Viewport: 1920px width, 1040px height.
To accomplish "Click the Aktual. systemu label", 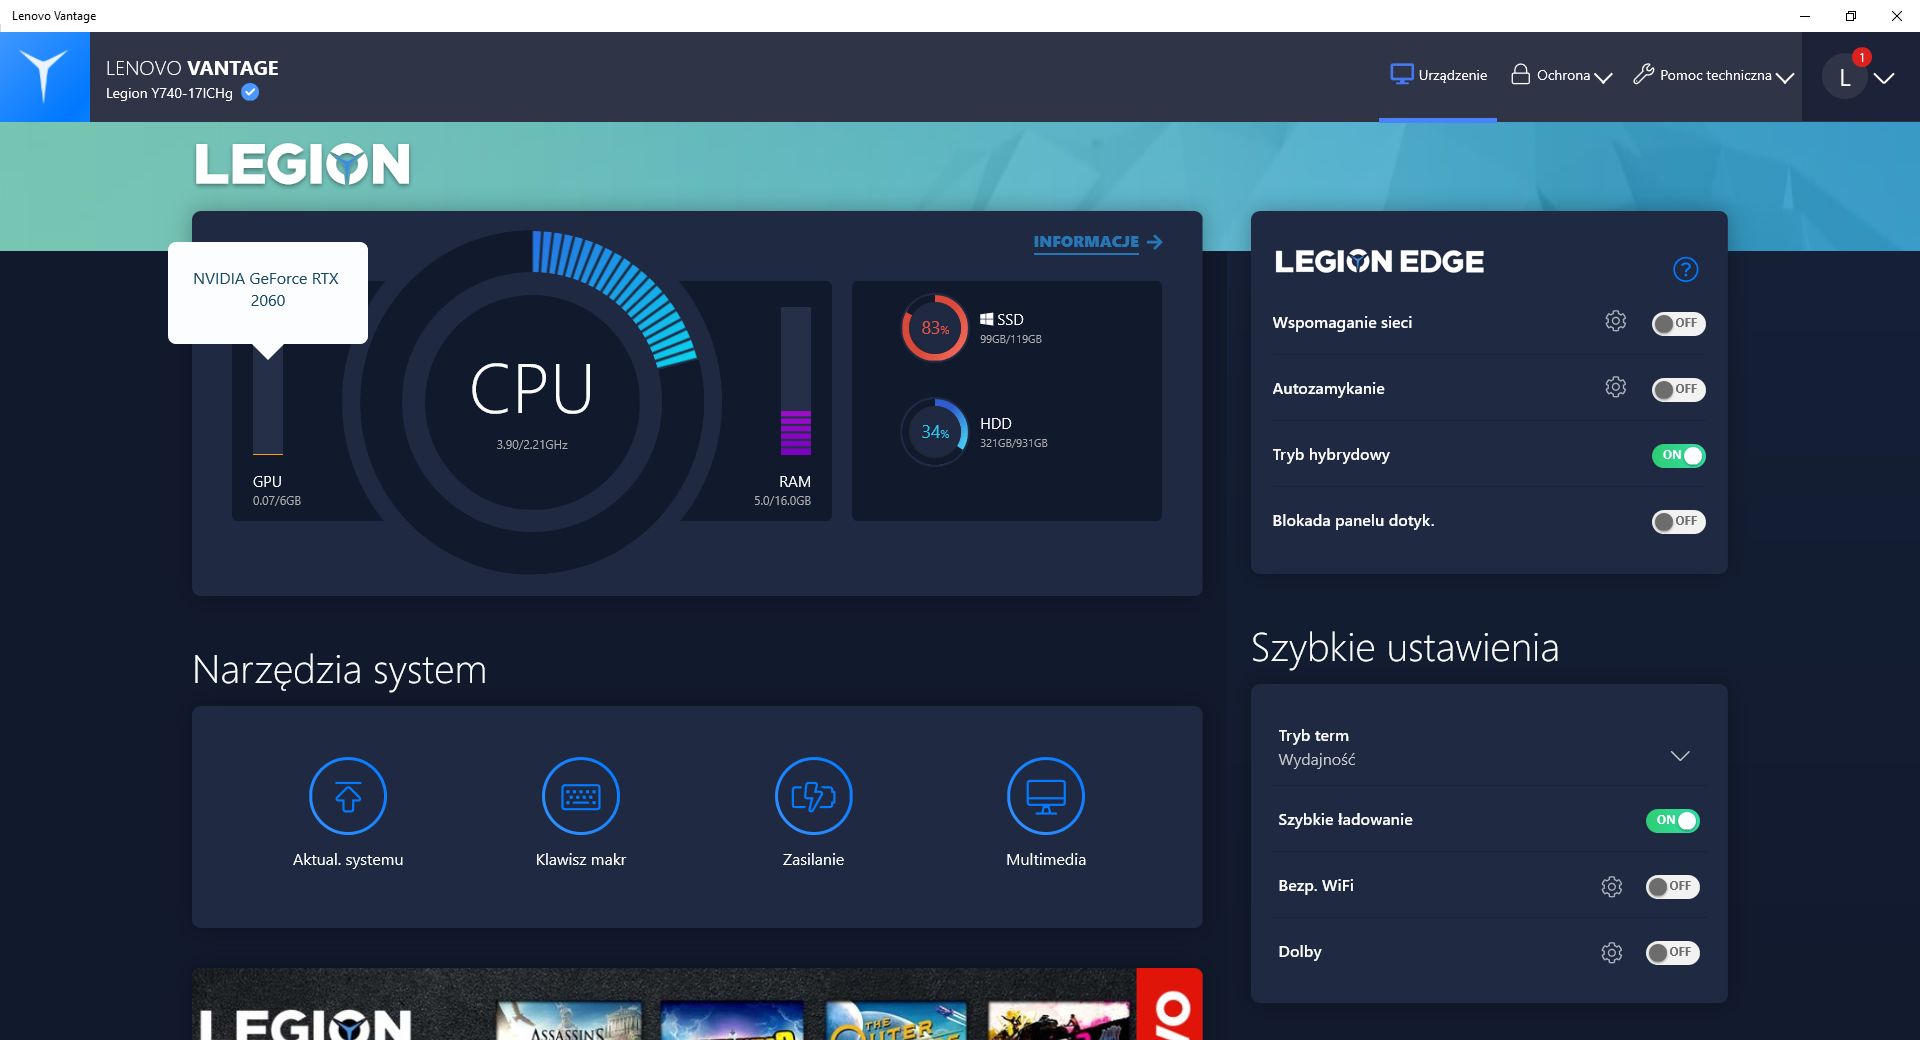I will [x=348, y=859].
